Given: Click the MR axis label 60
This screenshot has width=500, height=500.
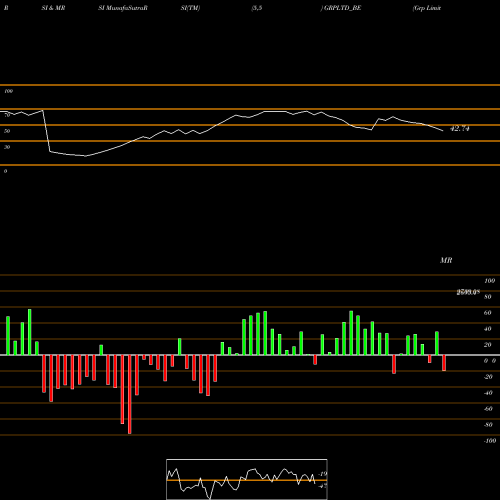Looking at the screenshot, I should pos(487,313).
